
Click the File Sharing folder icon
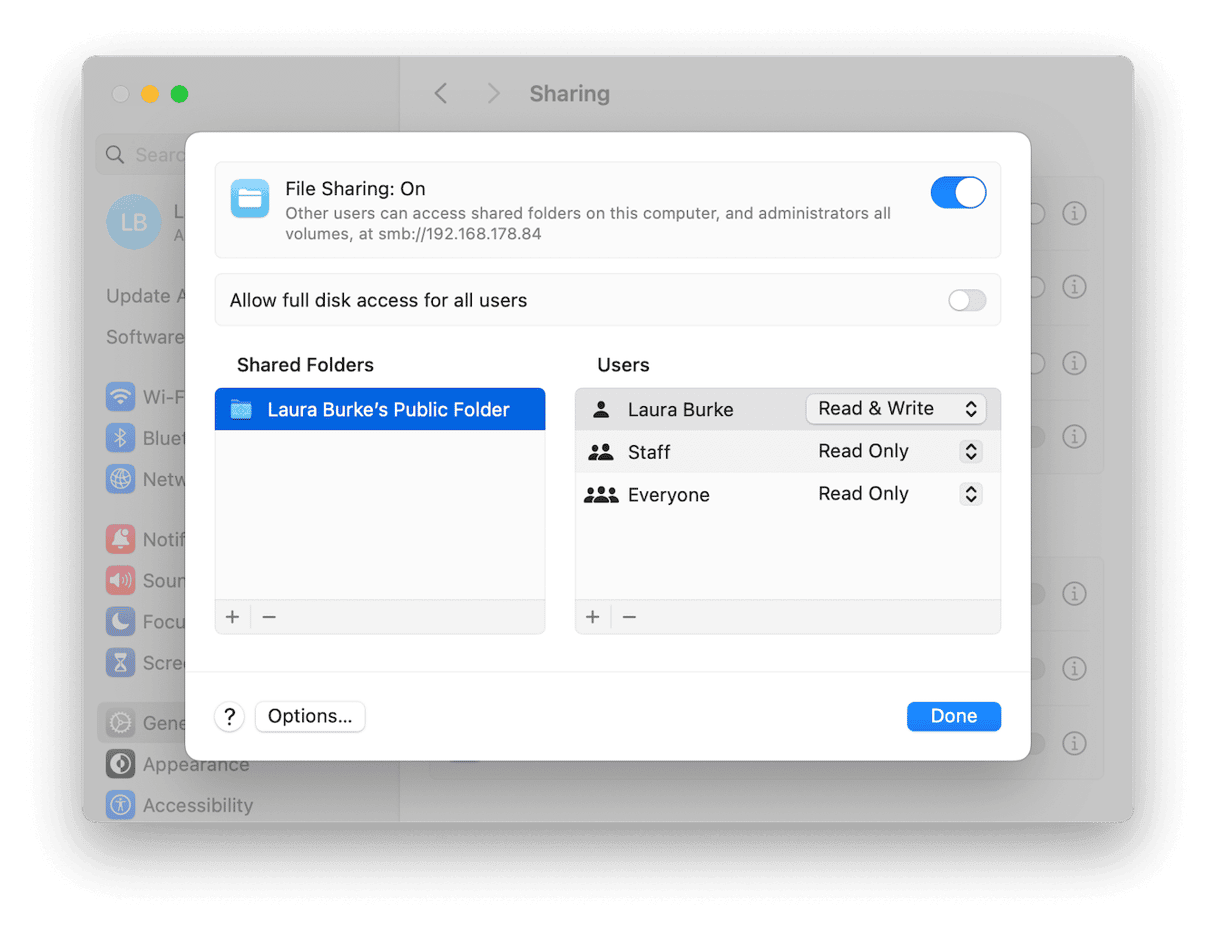pos(250,198)
